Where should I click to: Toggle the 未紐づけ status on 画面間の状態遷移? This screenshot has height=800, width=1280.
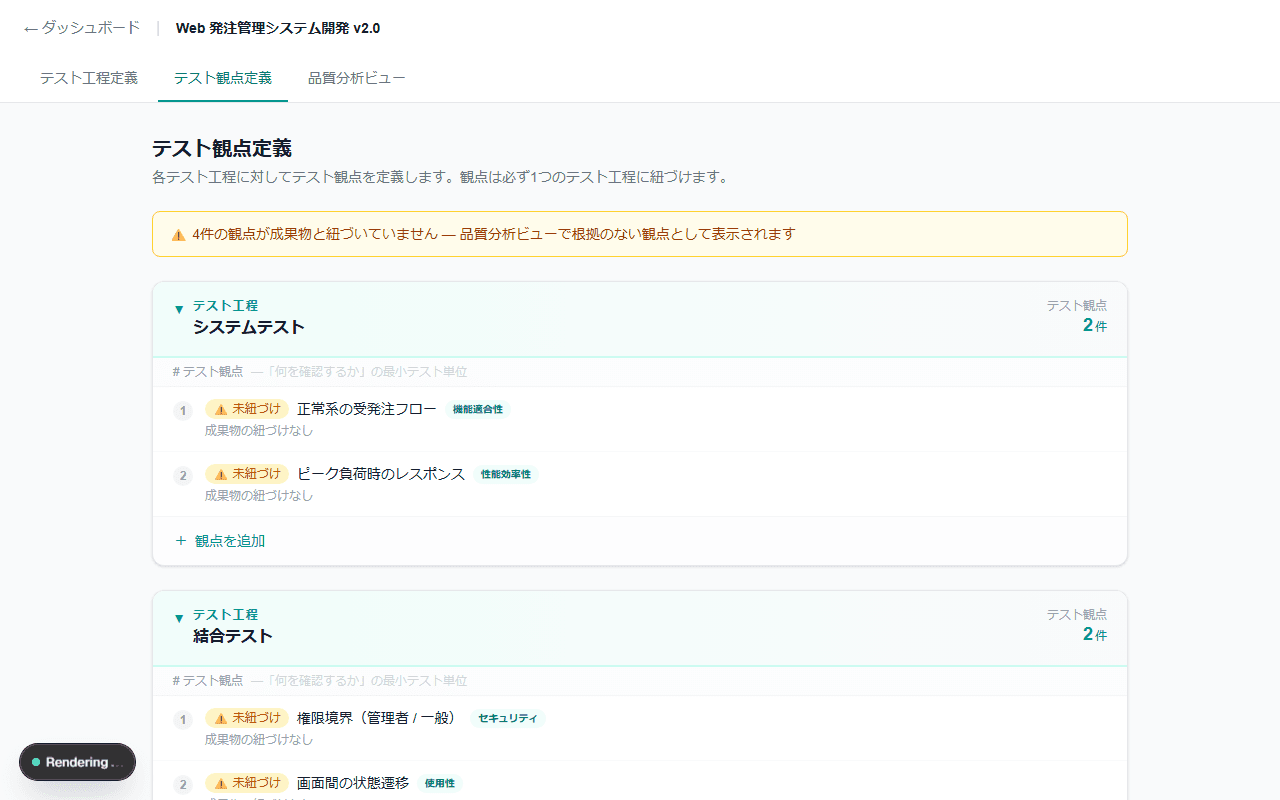pyautogui.click(x=247, y=783)
